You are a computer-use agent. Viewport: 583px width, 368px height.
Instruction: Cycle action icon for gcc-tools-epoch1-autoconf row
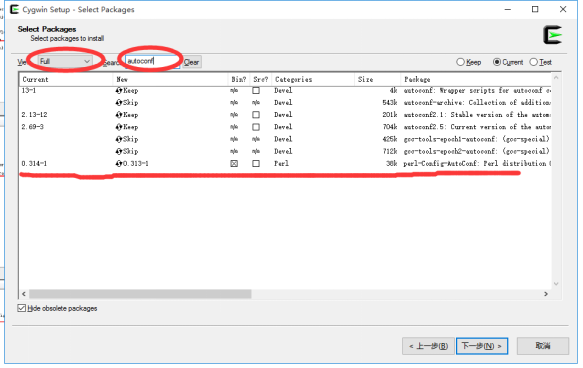coord(119,139)
